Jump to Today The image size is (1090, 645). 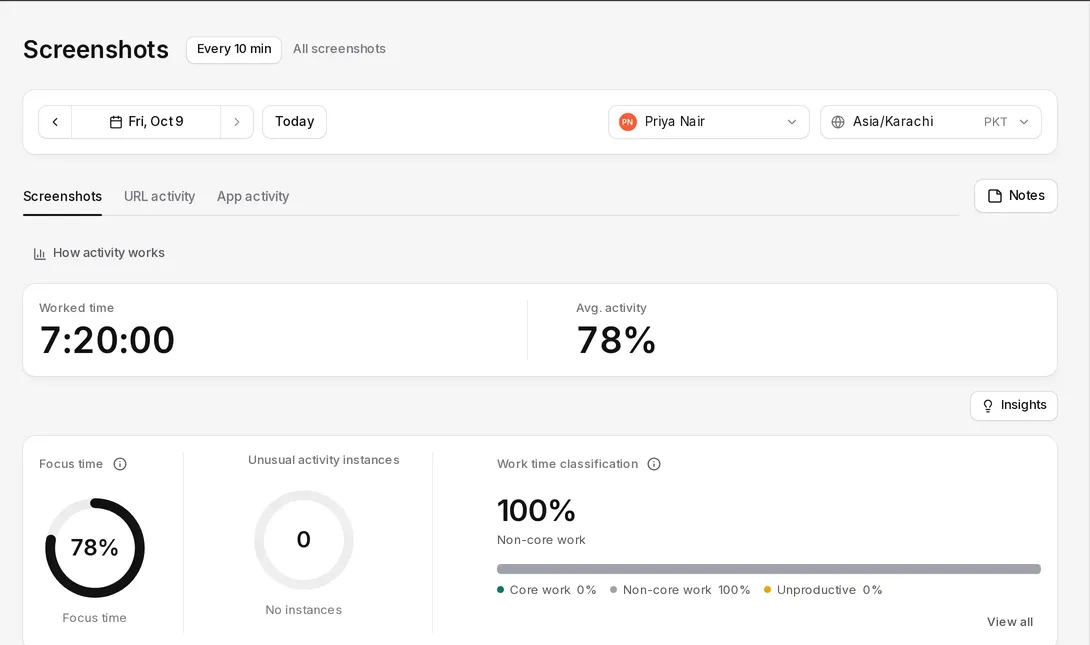[x=294, y=122]
